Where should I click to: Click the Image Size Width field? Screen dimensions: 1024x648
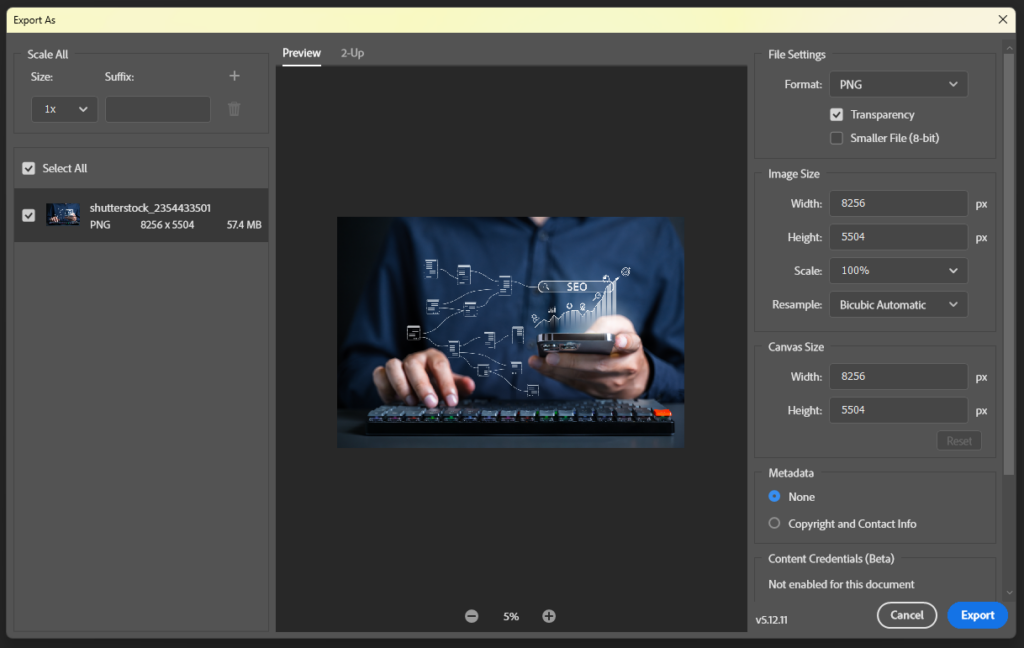tap(898, 203)
